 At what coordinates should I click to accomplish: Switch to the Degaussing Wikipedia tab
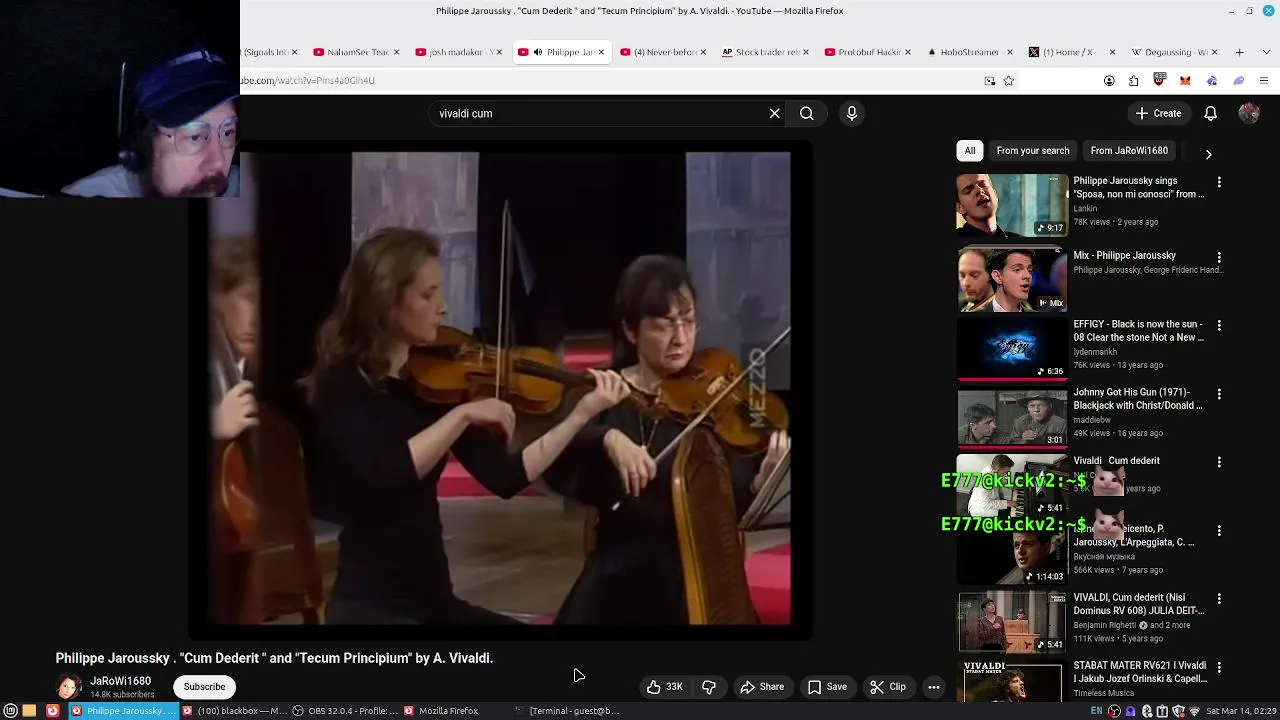[x=1175, y=52]
